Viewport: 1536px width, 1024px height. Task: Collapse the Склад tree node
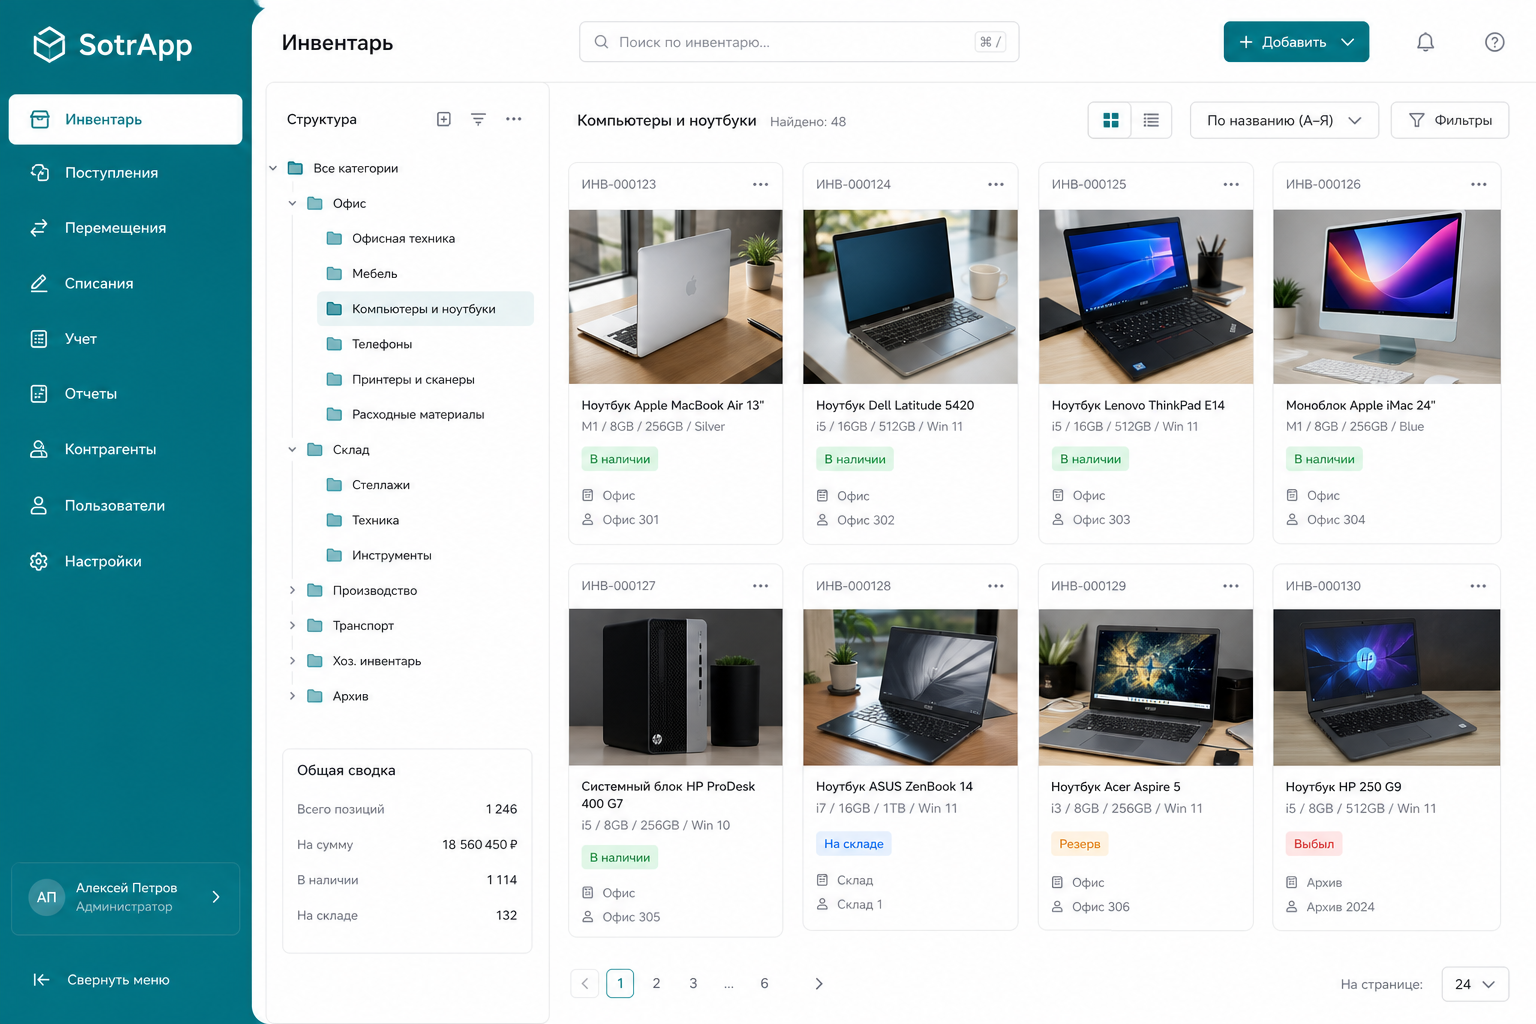click(292, 450)
